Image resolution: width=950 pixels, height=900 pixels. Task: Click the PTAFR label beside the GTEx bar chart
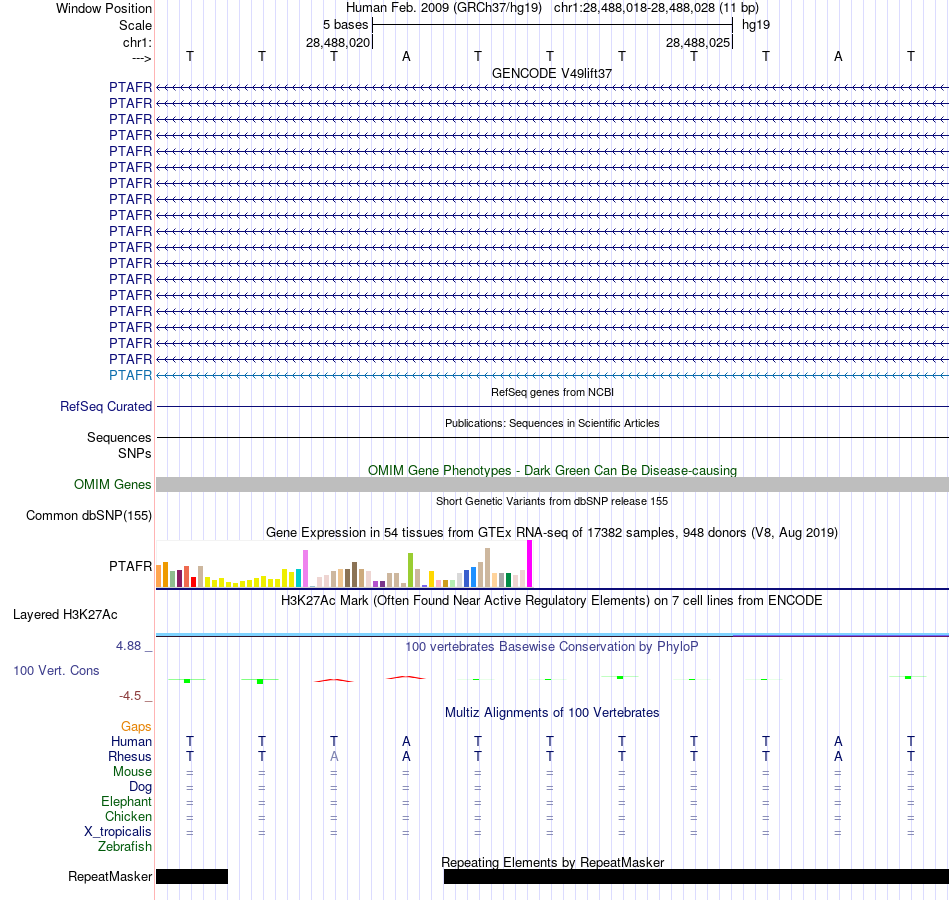point(130,566)
